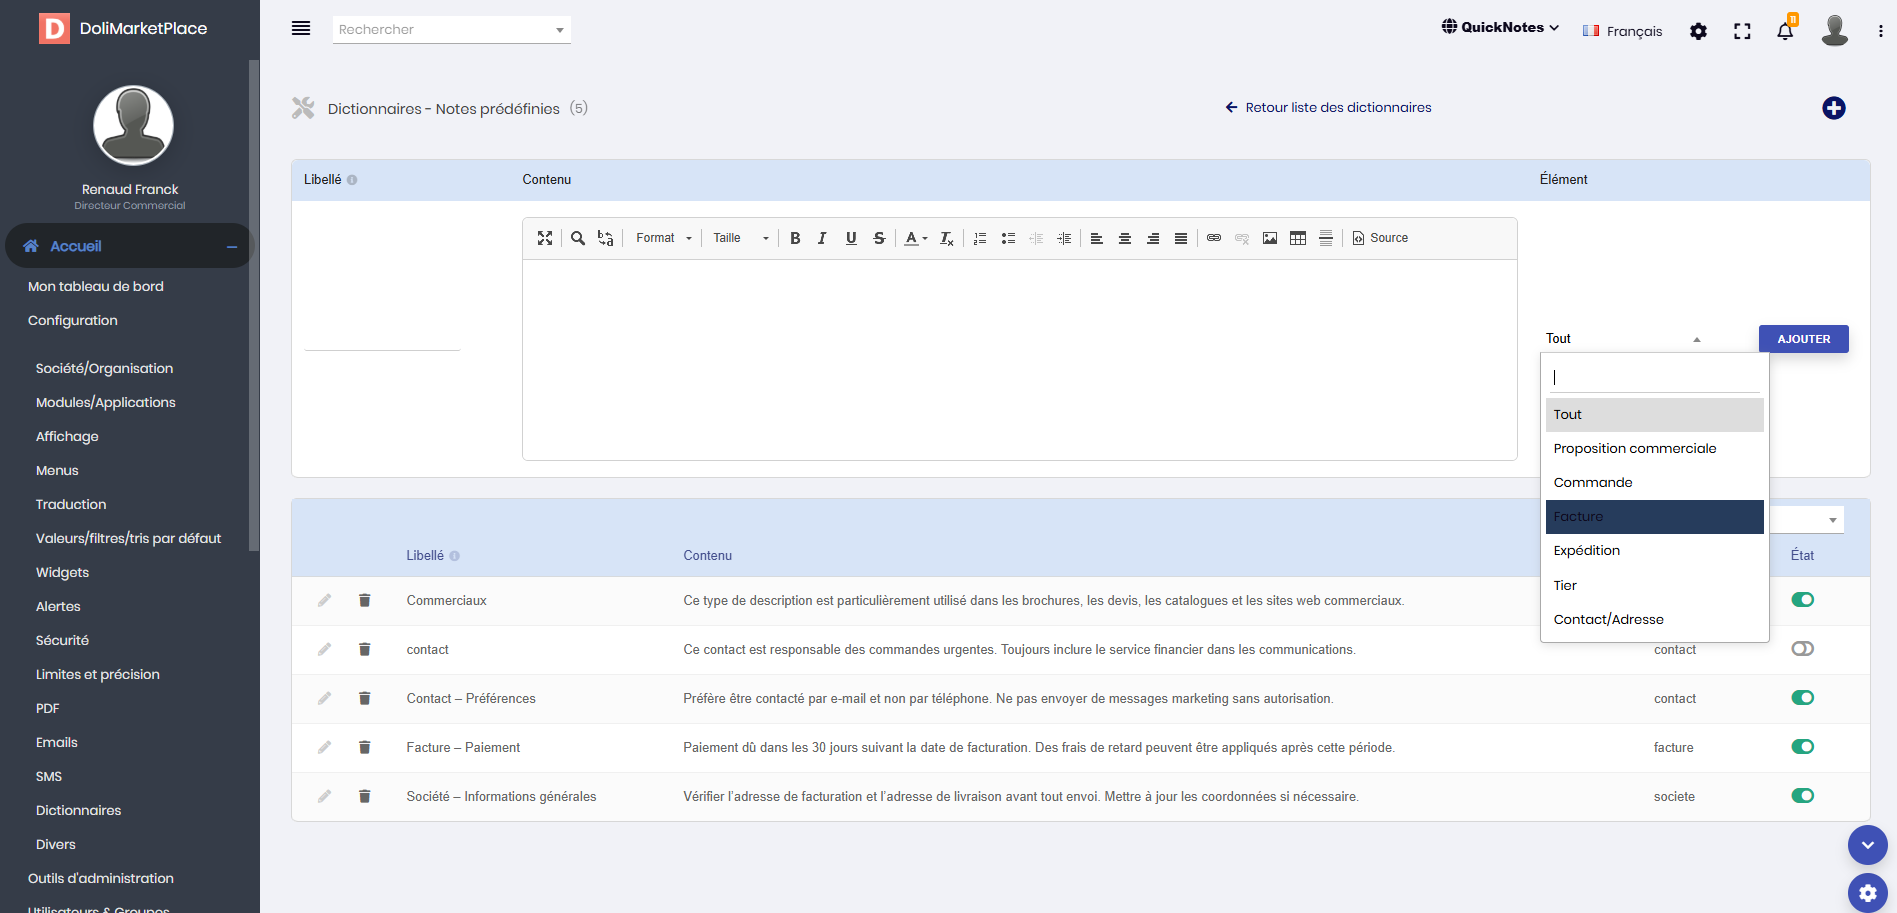Screen dimensions: 1897x913
Task: Click the text color picker icon
Action: (x=914, y=238)
